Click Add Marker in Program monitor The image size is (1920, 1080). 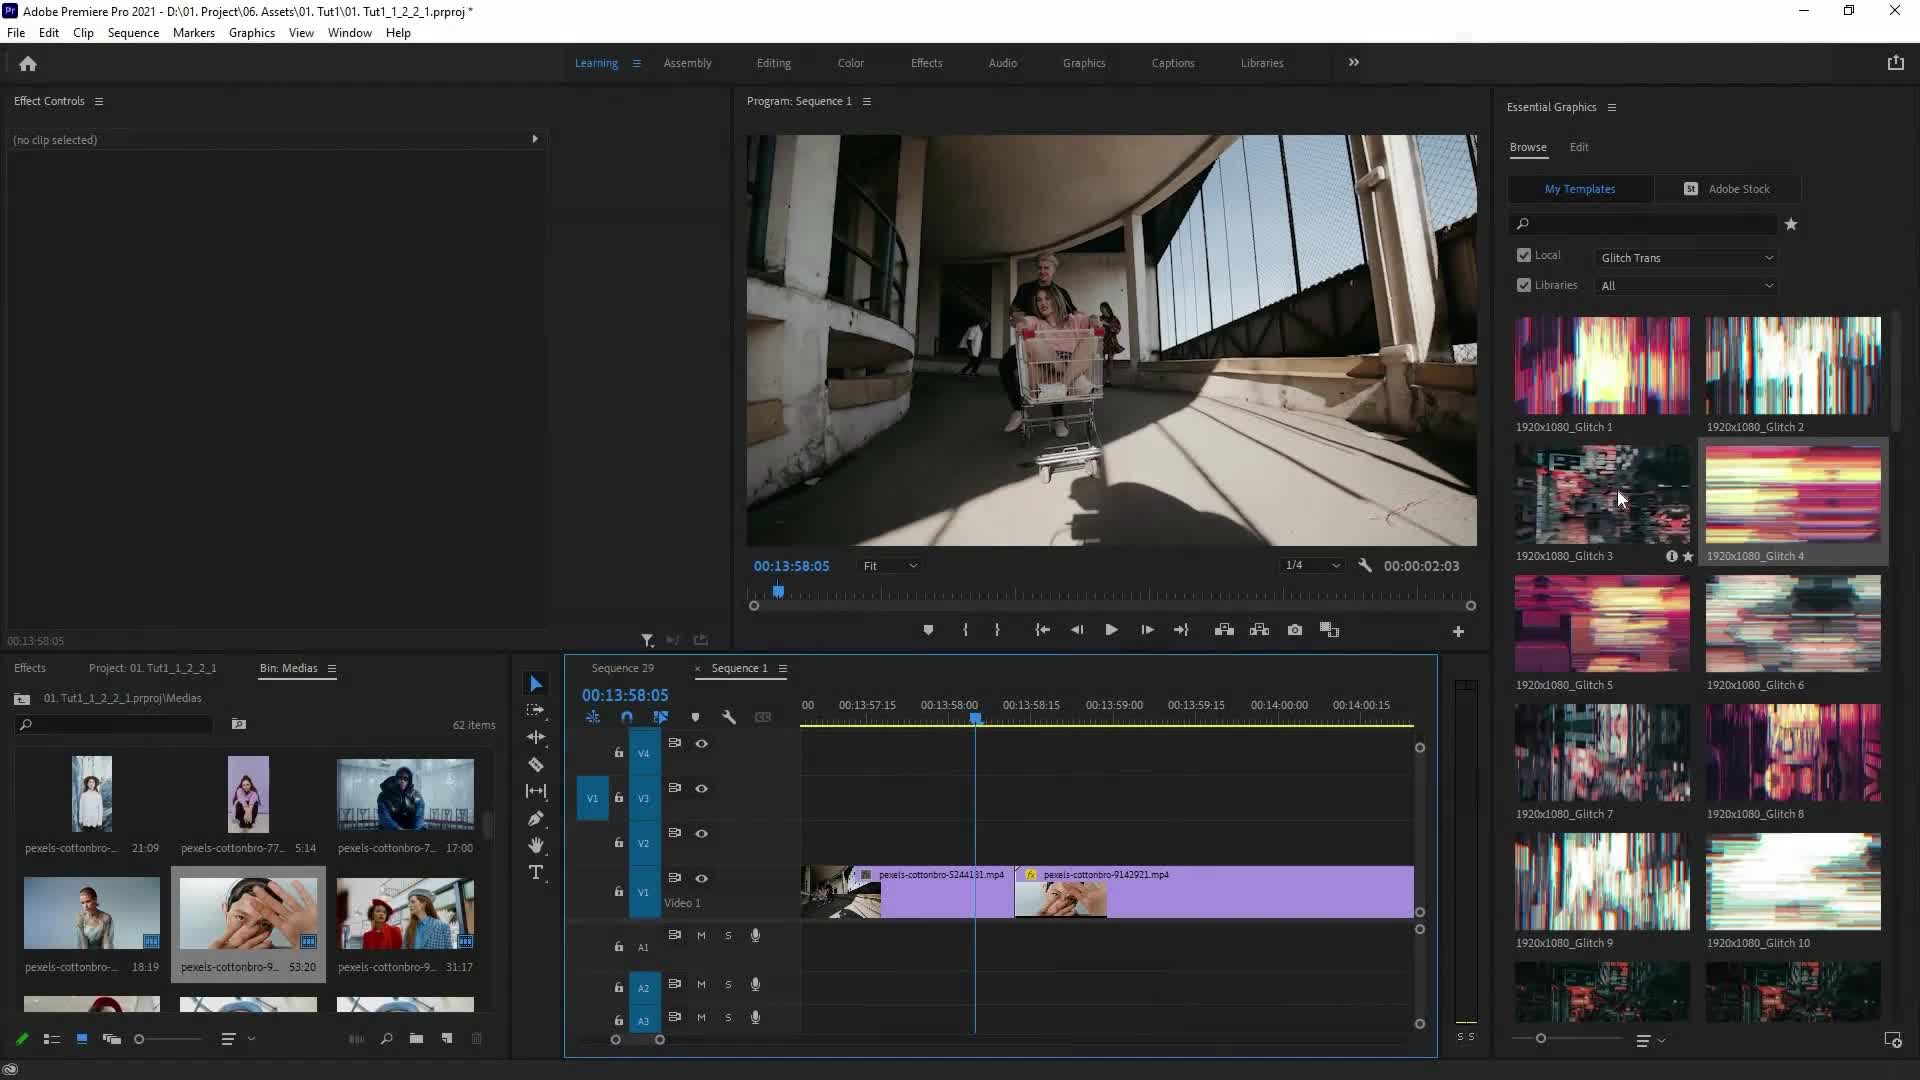(x=928, y=630)
